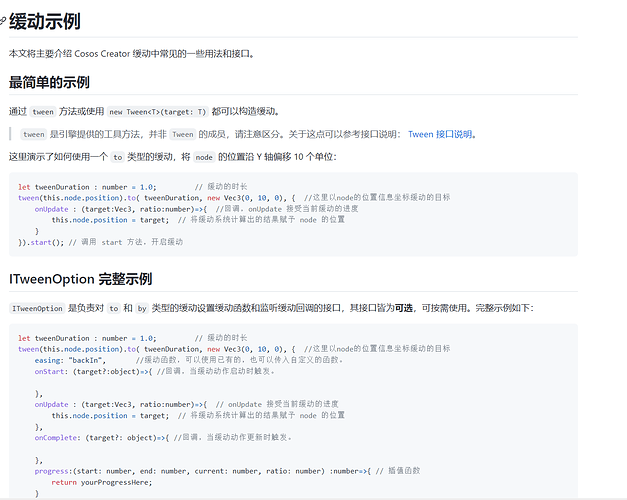Open the Tween 接口说明 link
The width and height of the screenshot is (627, 500).
tap(440, 134)
